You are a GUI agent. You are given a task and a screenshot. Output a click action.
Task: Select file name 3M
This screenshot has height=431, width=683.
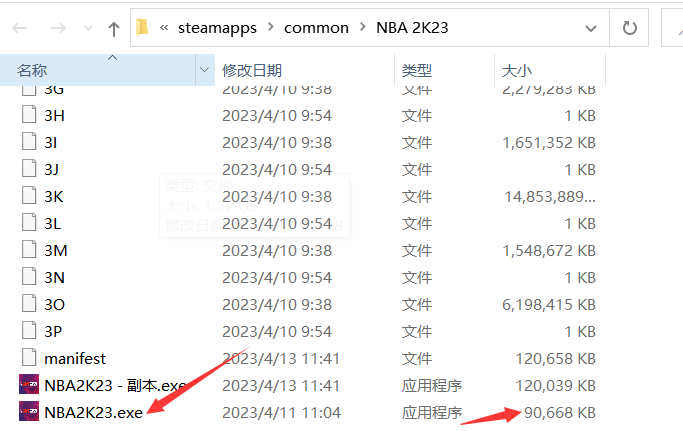click(x=56, y=251)
